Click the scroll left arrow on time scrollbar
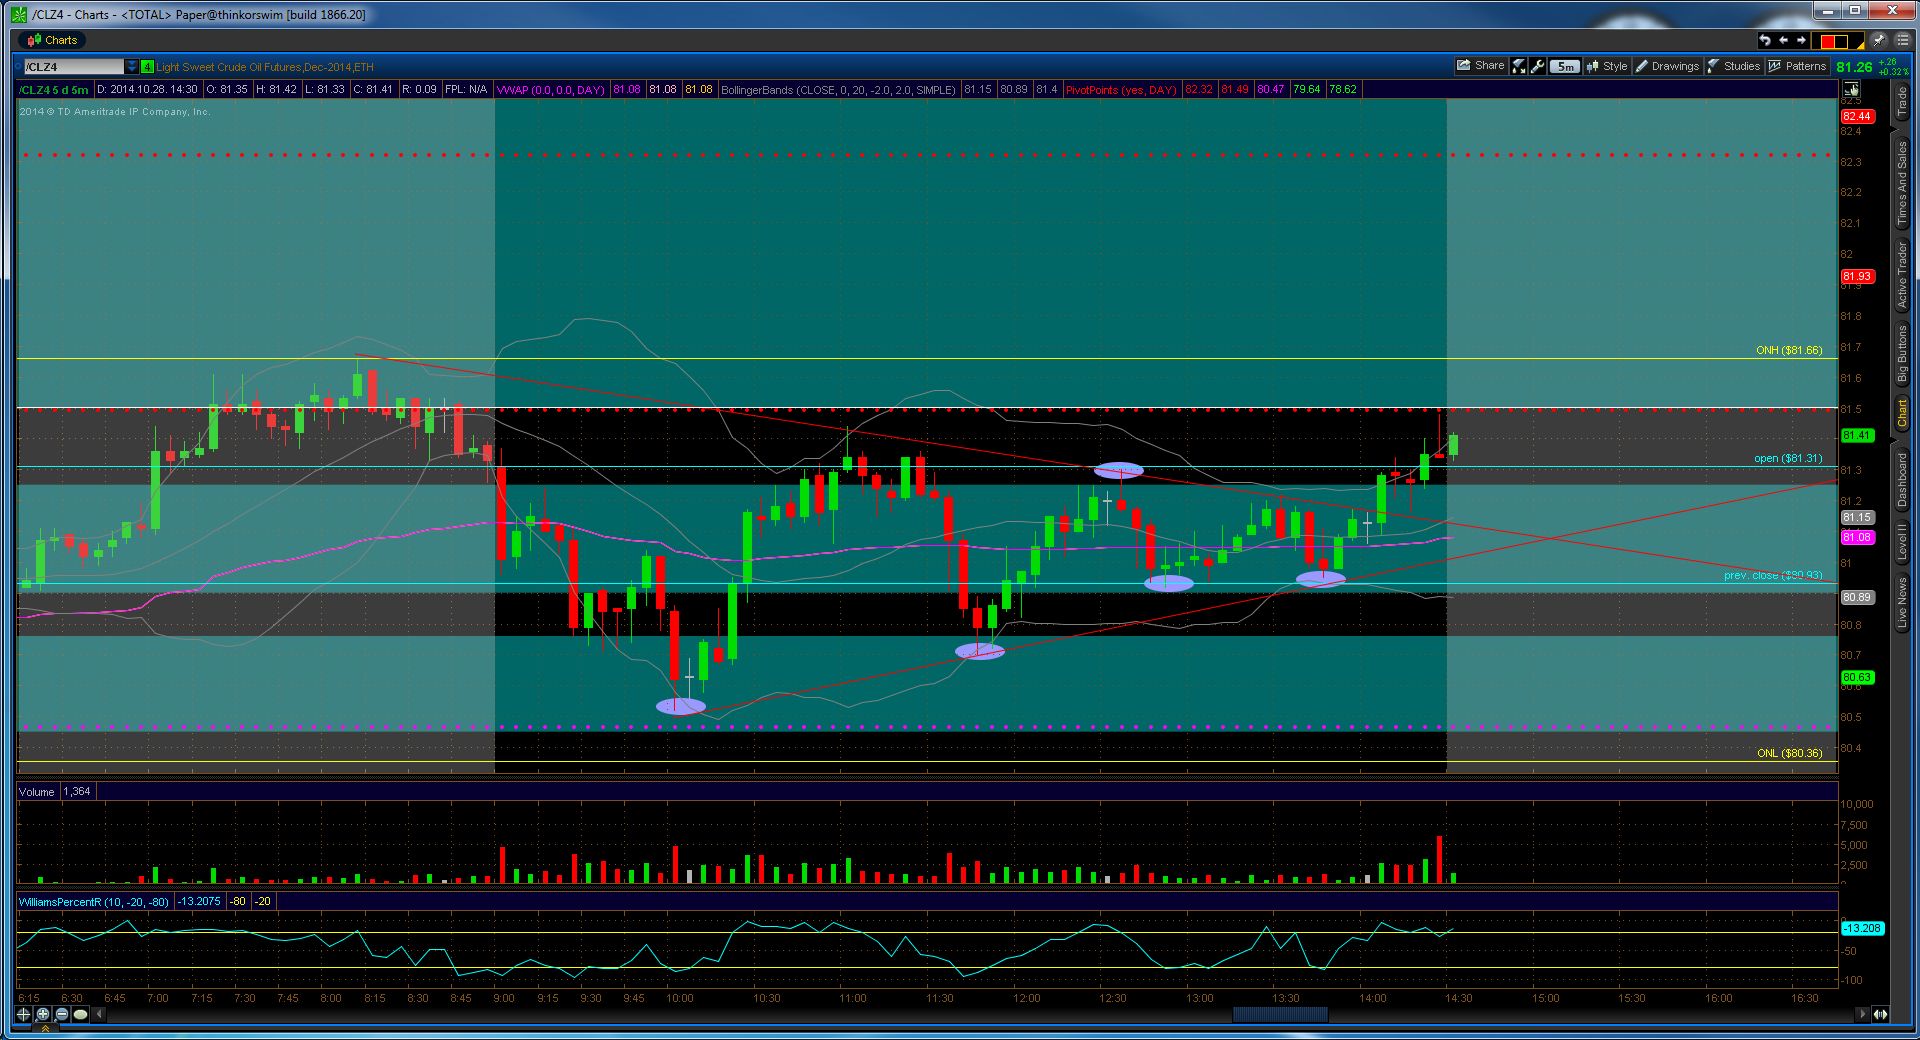Viewport: 1920px width, 1040px height. tap(100, 1014)
